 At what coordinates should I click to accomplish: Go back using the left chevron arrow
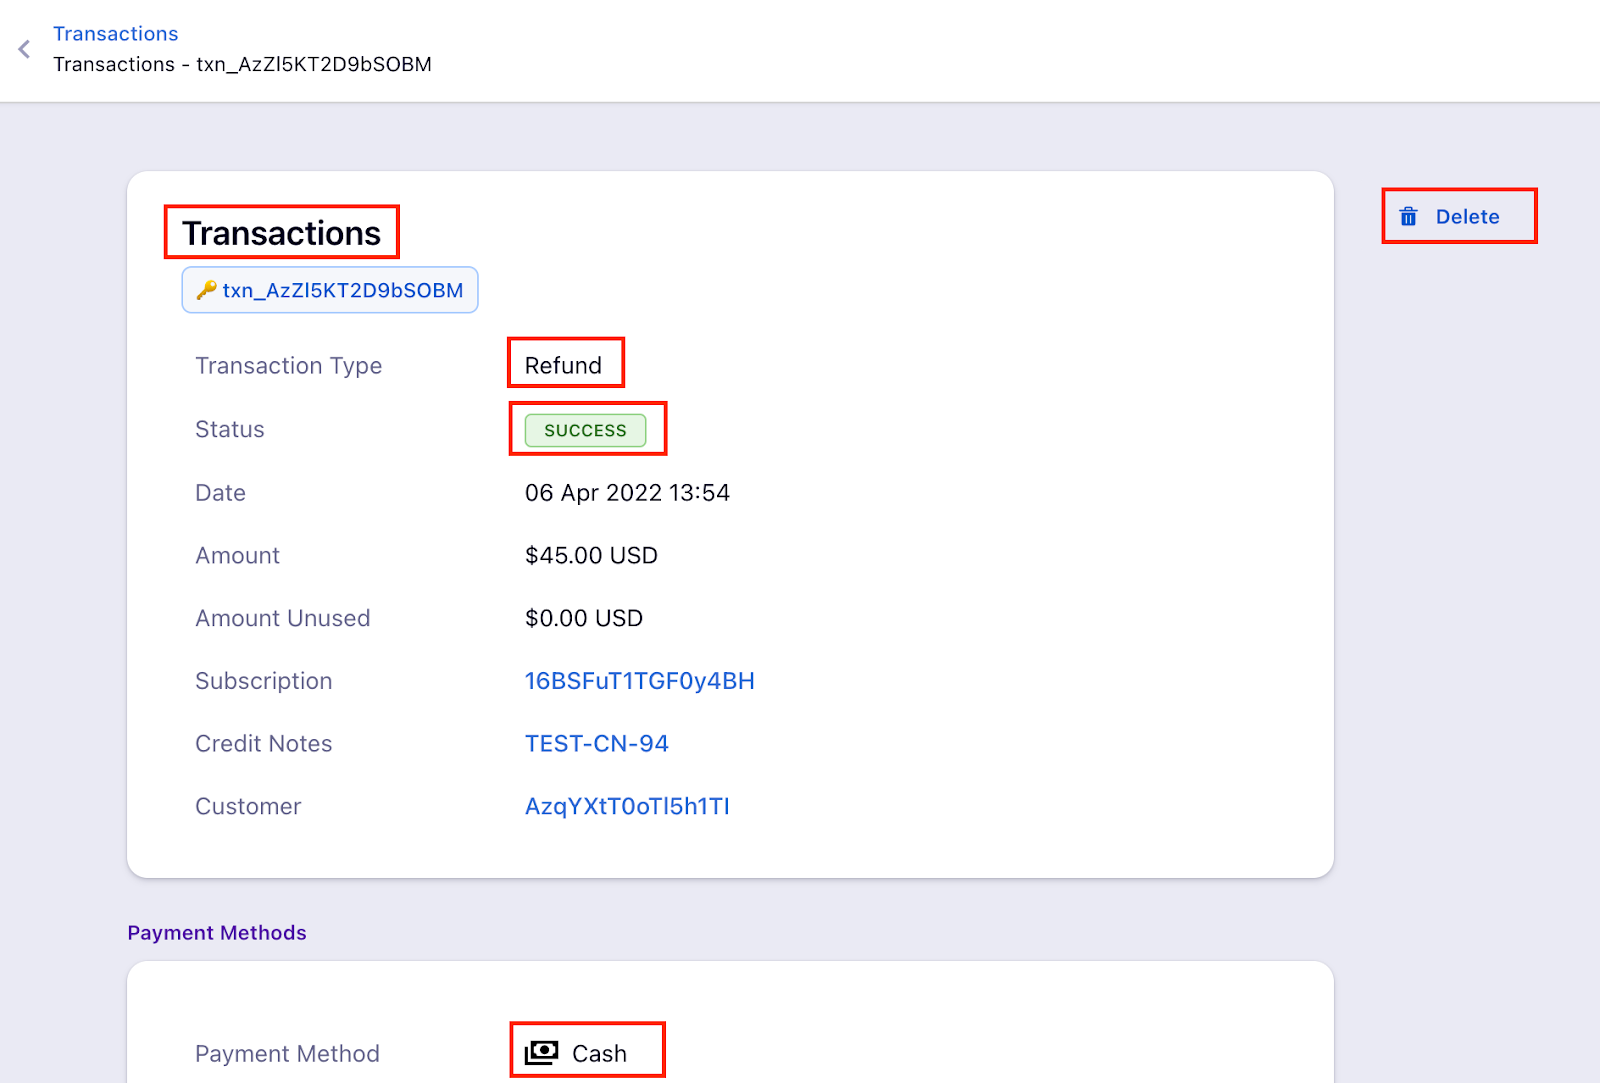click(x=24, y=49)
